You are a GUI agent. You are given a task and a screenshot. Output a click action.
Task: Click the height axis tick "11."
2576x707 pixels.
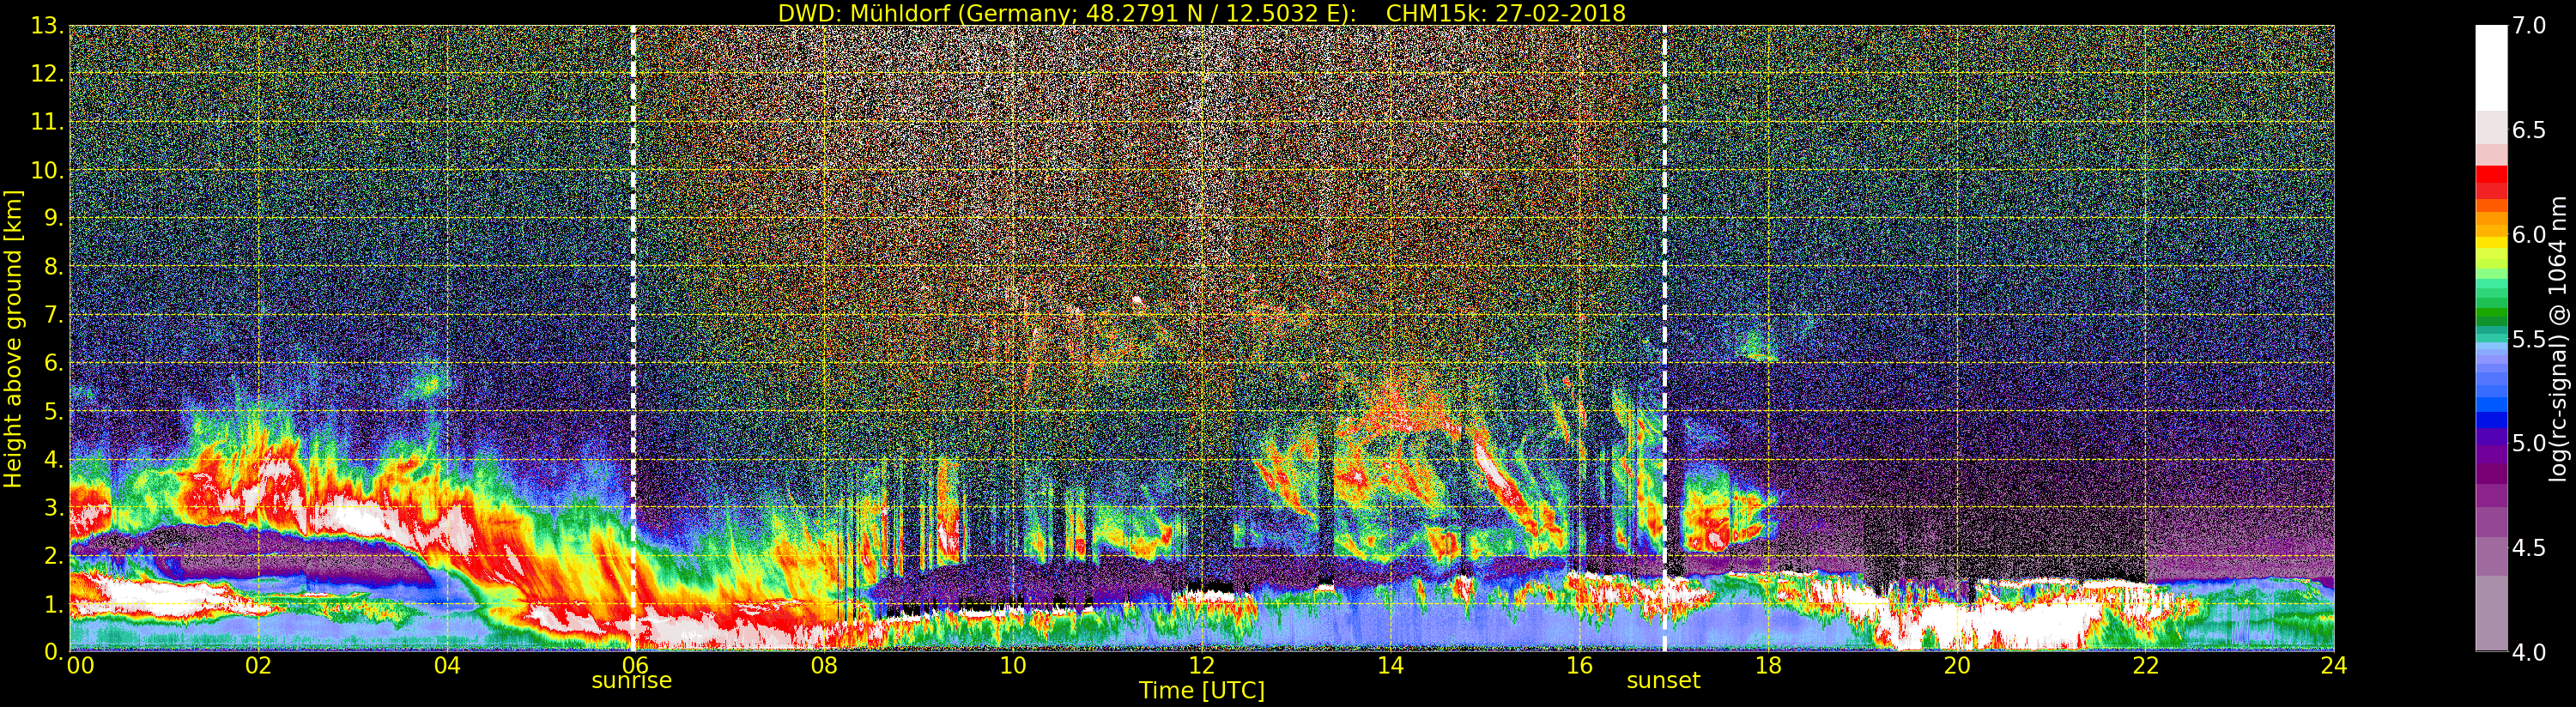coord(47,122)
